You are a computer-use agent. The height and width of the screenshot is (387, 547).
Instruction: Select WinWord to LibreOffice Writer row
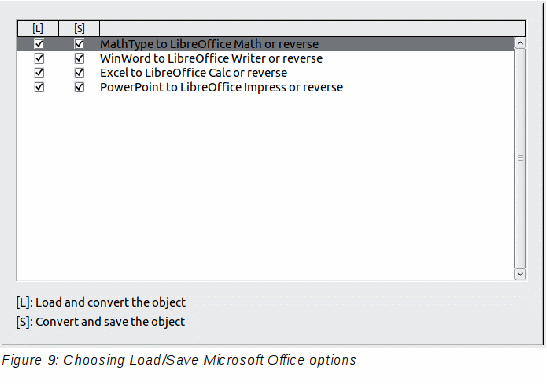[266, 59]
